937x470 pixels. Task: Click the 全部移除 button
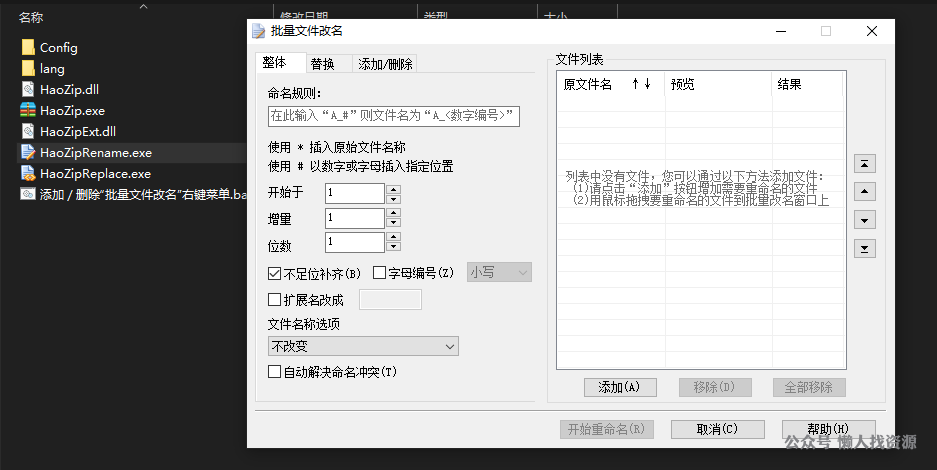809,387
